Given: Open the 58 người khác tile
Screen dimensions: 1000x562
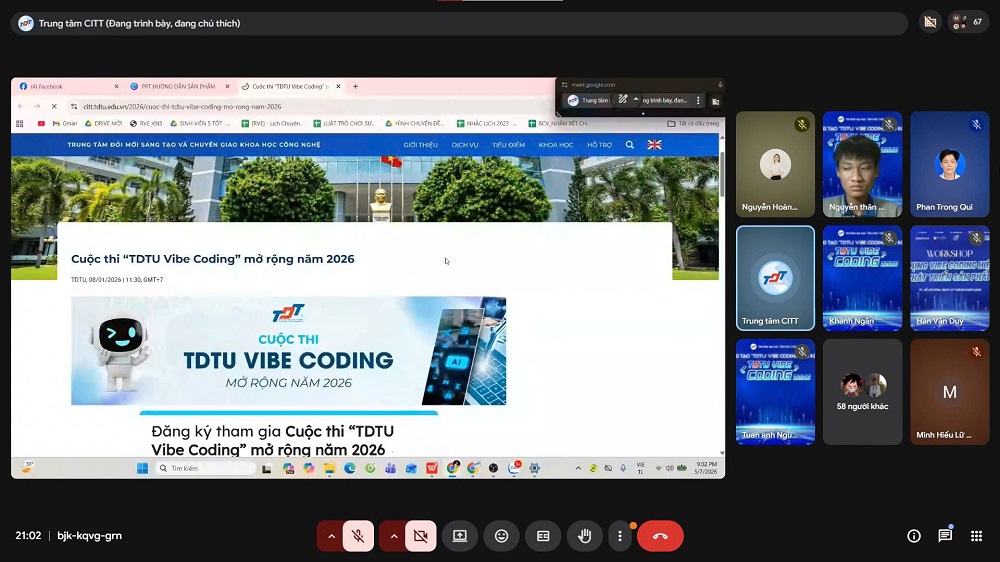Looking at the screenshot, I should click(x=862, y=392).
